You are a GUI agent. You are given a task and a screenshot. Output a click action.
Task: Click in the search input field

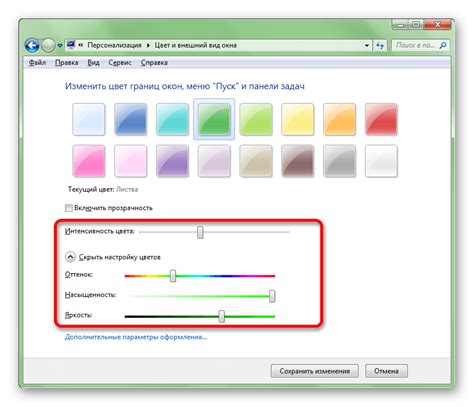416,45
